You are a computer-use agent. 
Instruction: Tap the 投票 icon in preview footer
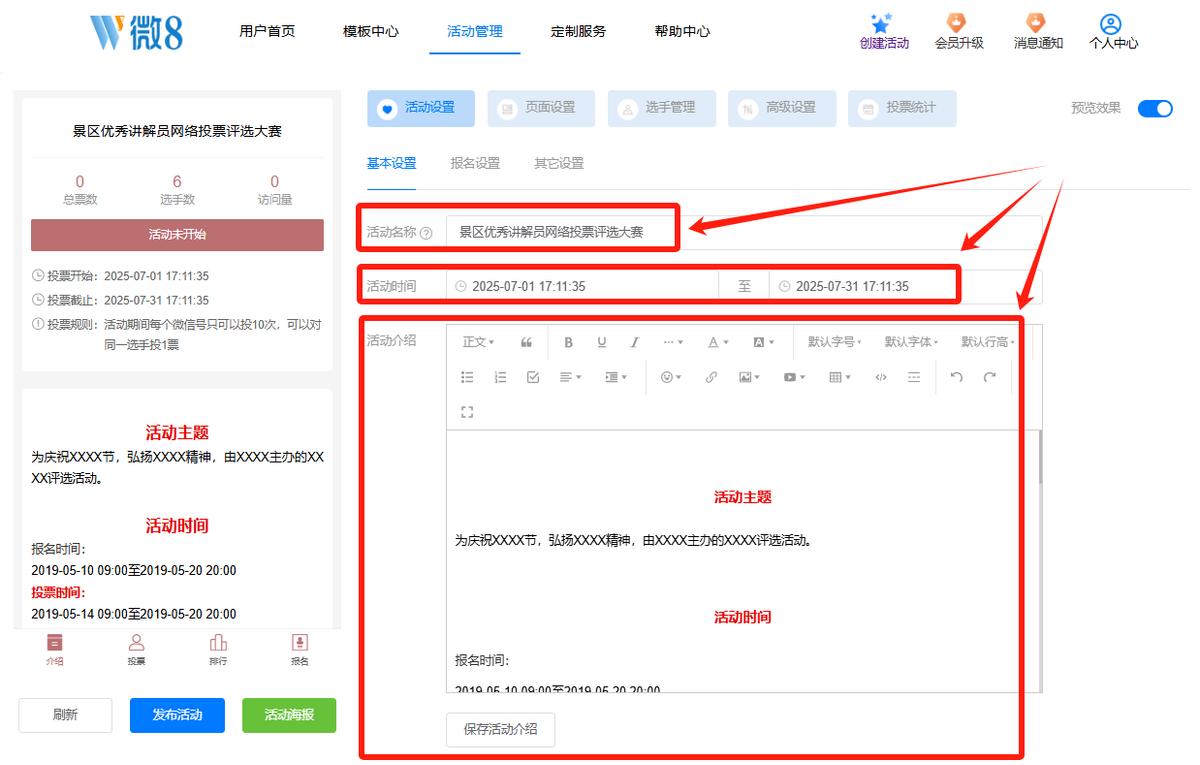tap(136, 649)
